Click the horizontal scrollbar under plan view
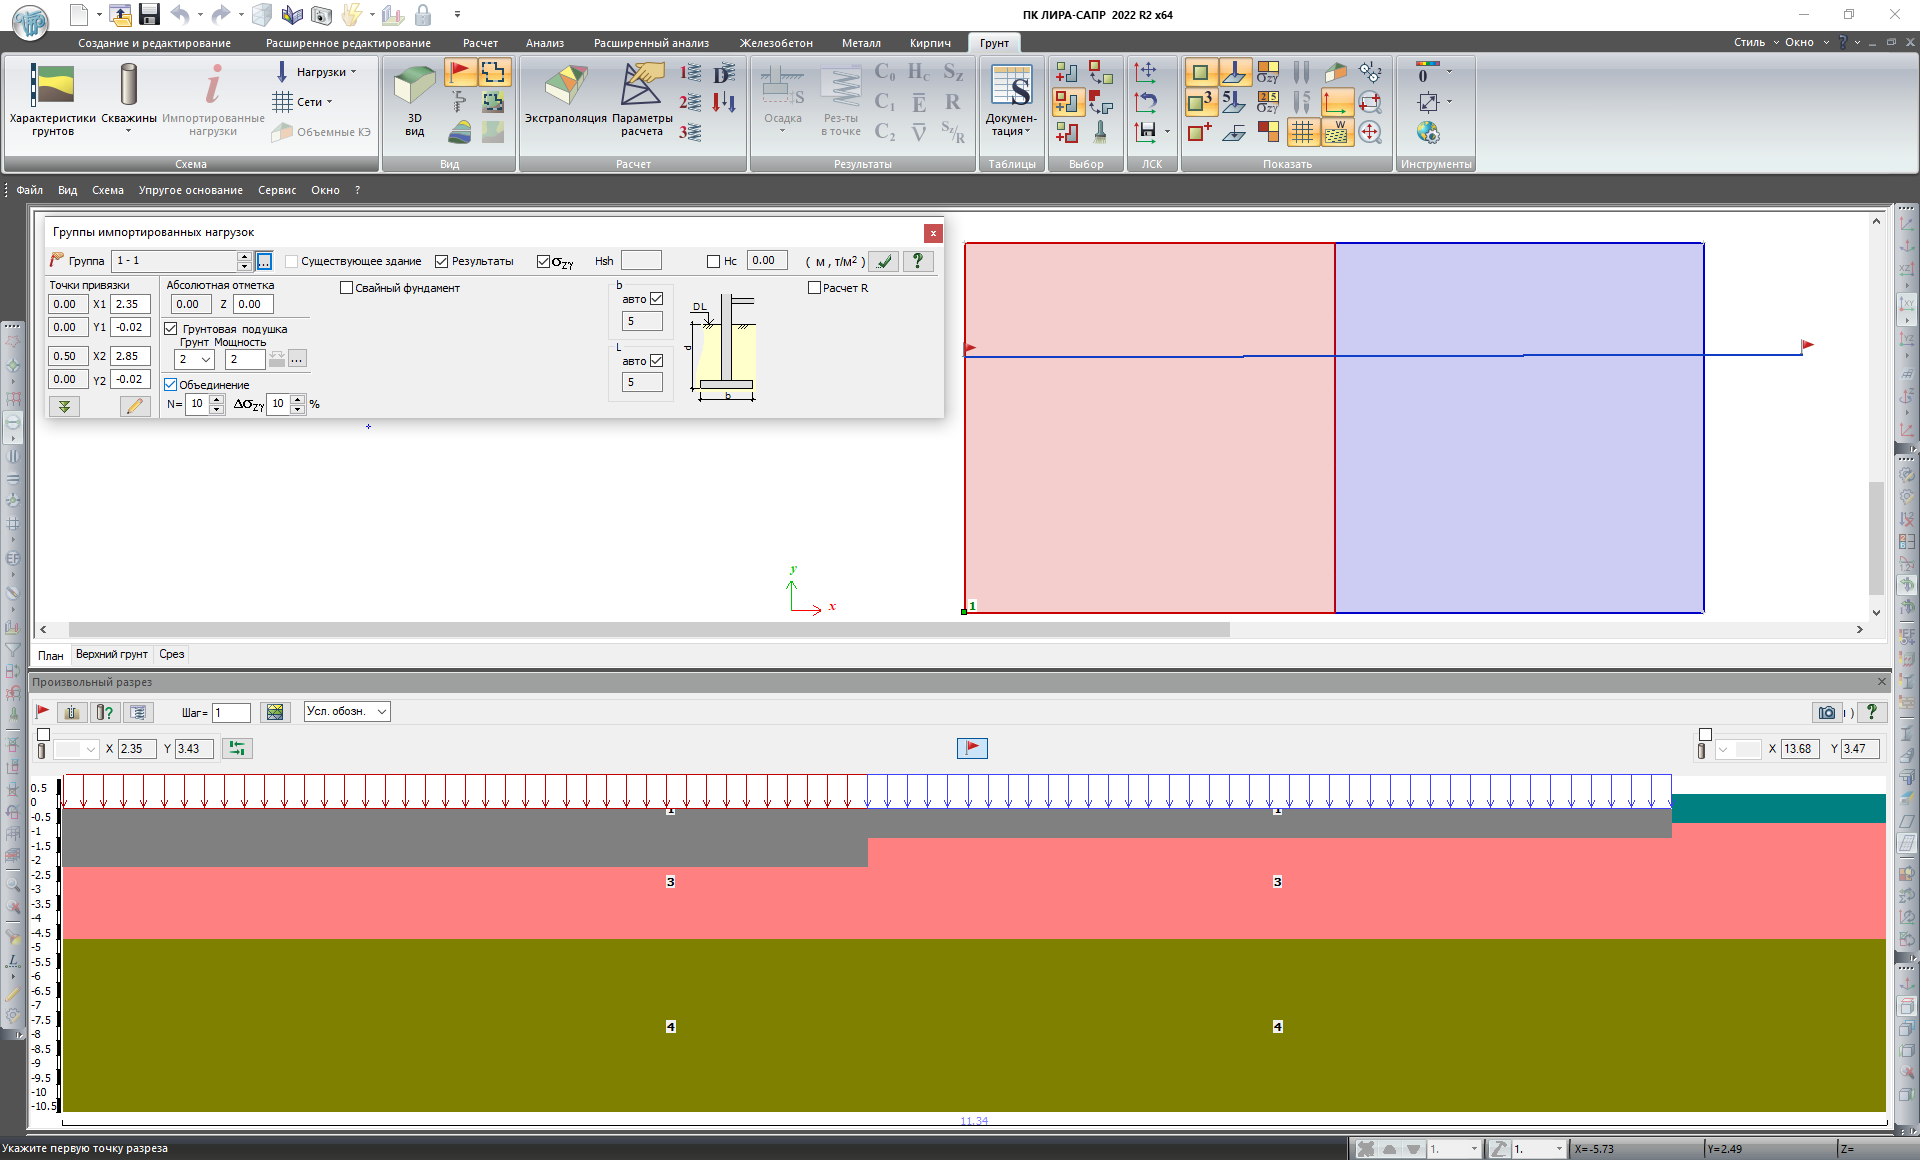The width and height of the screenshot is (1920, 1160). [650, 630]
